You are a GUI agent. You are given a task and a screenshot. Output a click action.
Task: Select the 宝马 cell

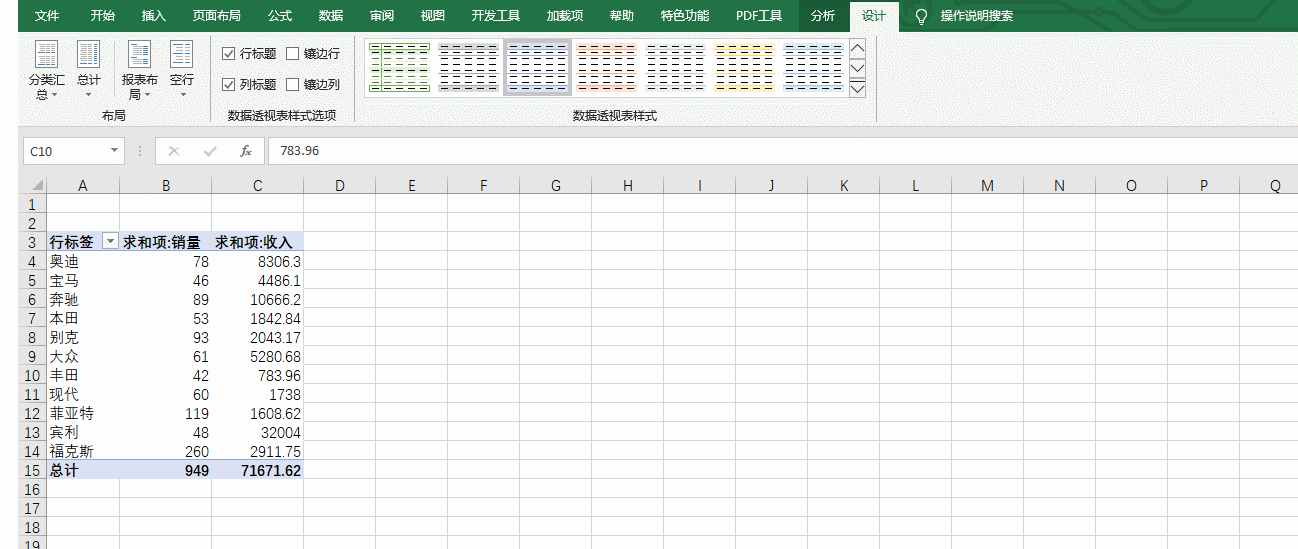point(83,280)
